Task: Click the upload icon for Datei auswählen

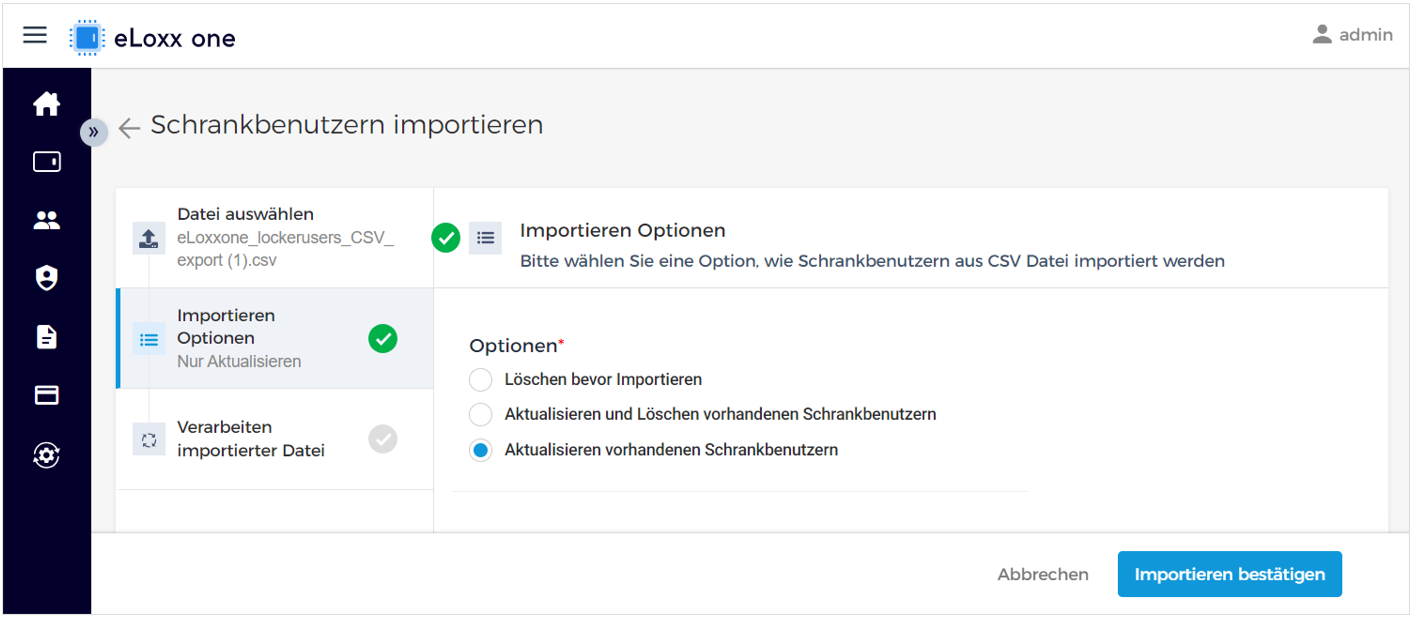Action: [x=148, y=238]
